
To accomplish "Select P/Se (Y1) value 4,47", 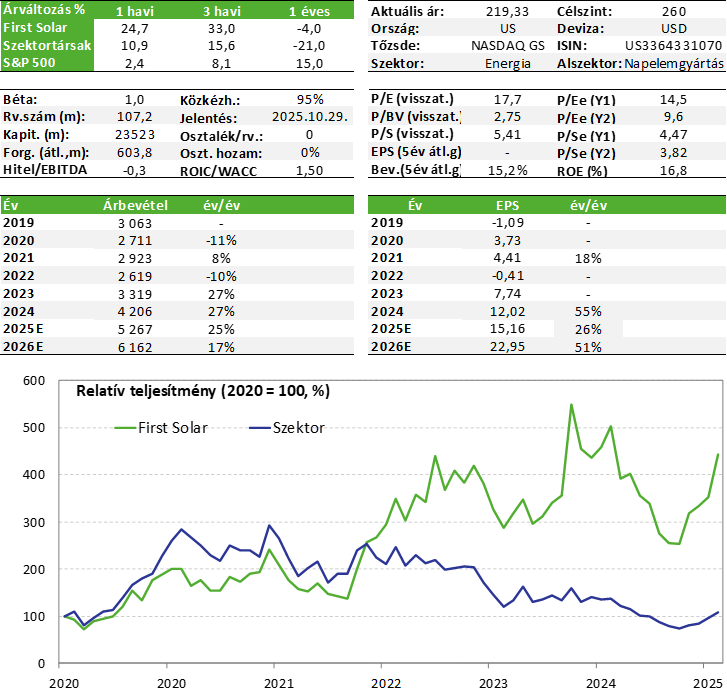I will coord(673,134).
